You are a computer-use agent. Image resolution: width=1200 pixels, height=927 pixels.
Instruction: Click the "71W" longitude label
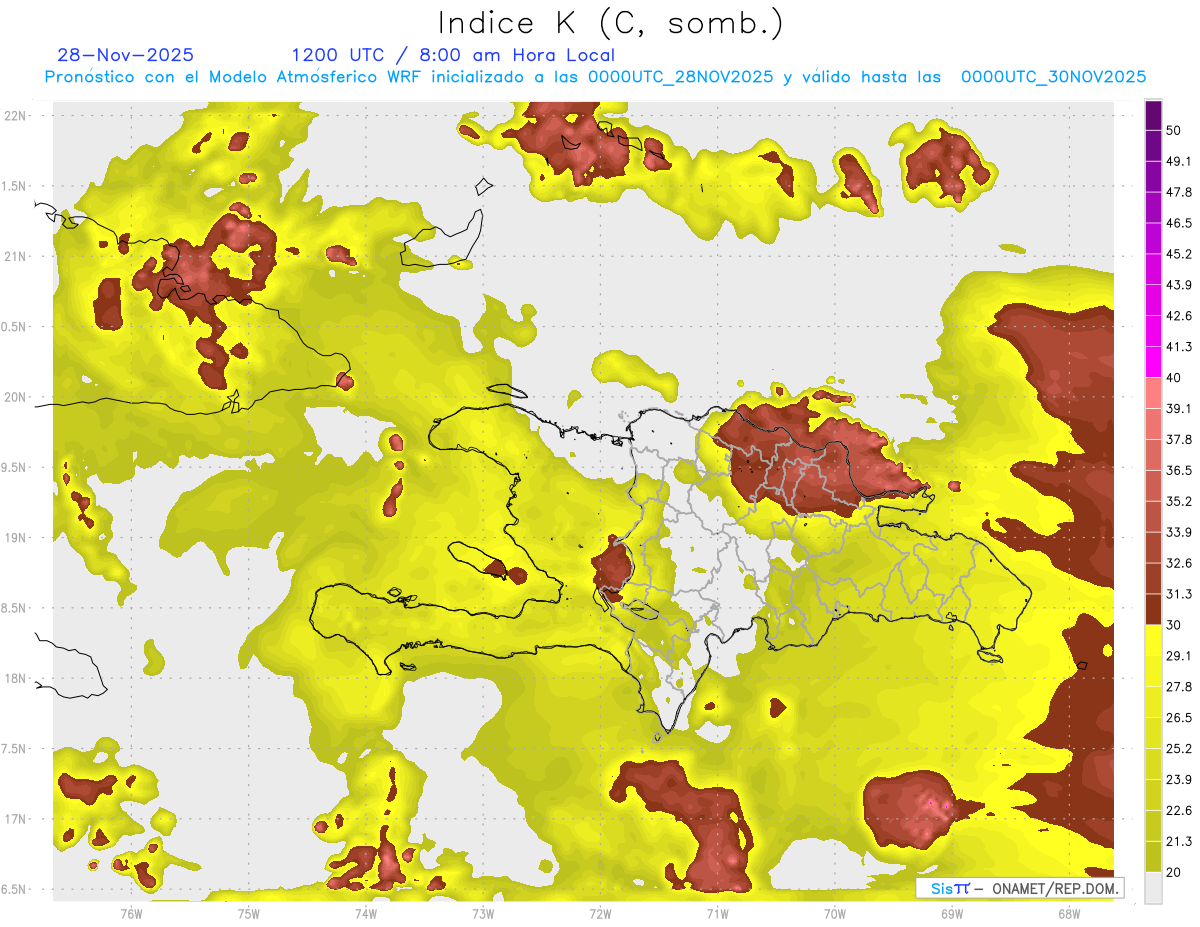pos(717,914)
